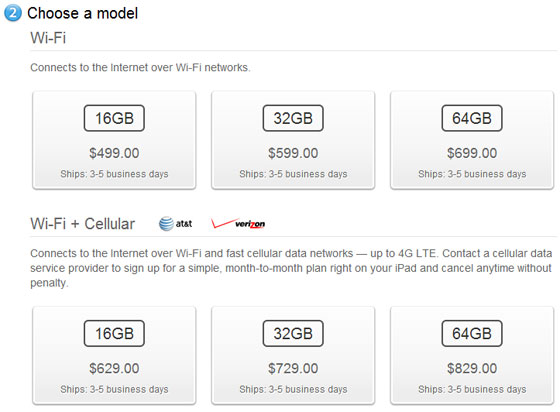Click the Wi-Fi + Cellular section heading
Image resolution: width=560 pixels, height=412 pixels.
pos(82,224)
